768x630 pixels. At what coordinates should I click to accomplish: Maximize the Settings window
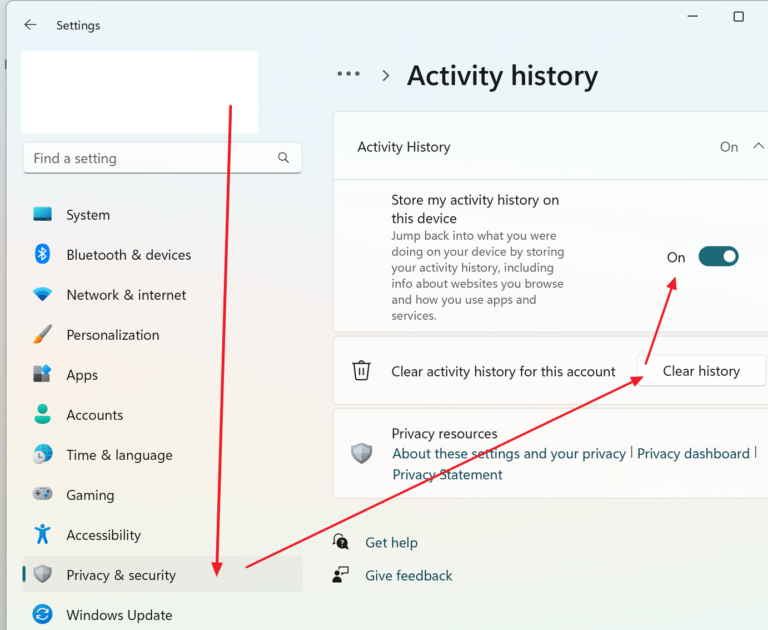pos(738,17)
